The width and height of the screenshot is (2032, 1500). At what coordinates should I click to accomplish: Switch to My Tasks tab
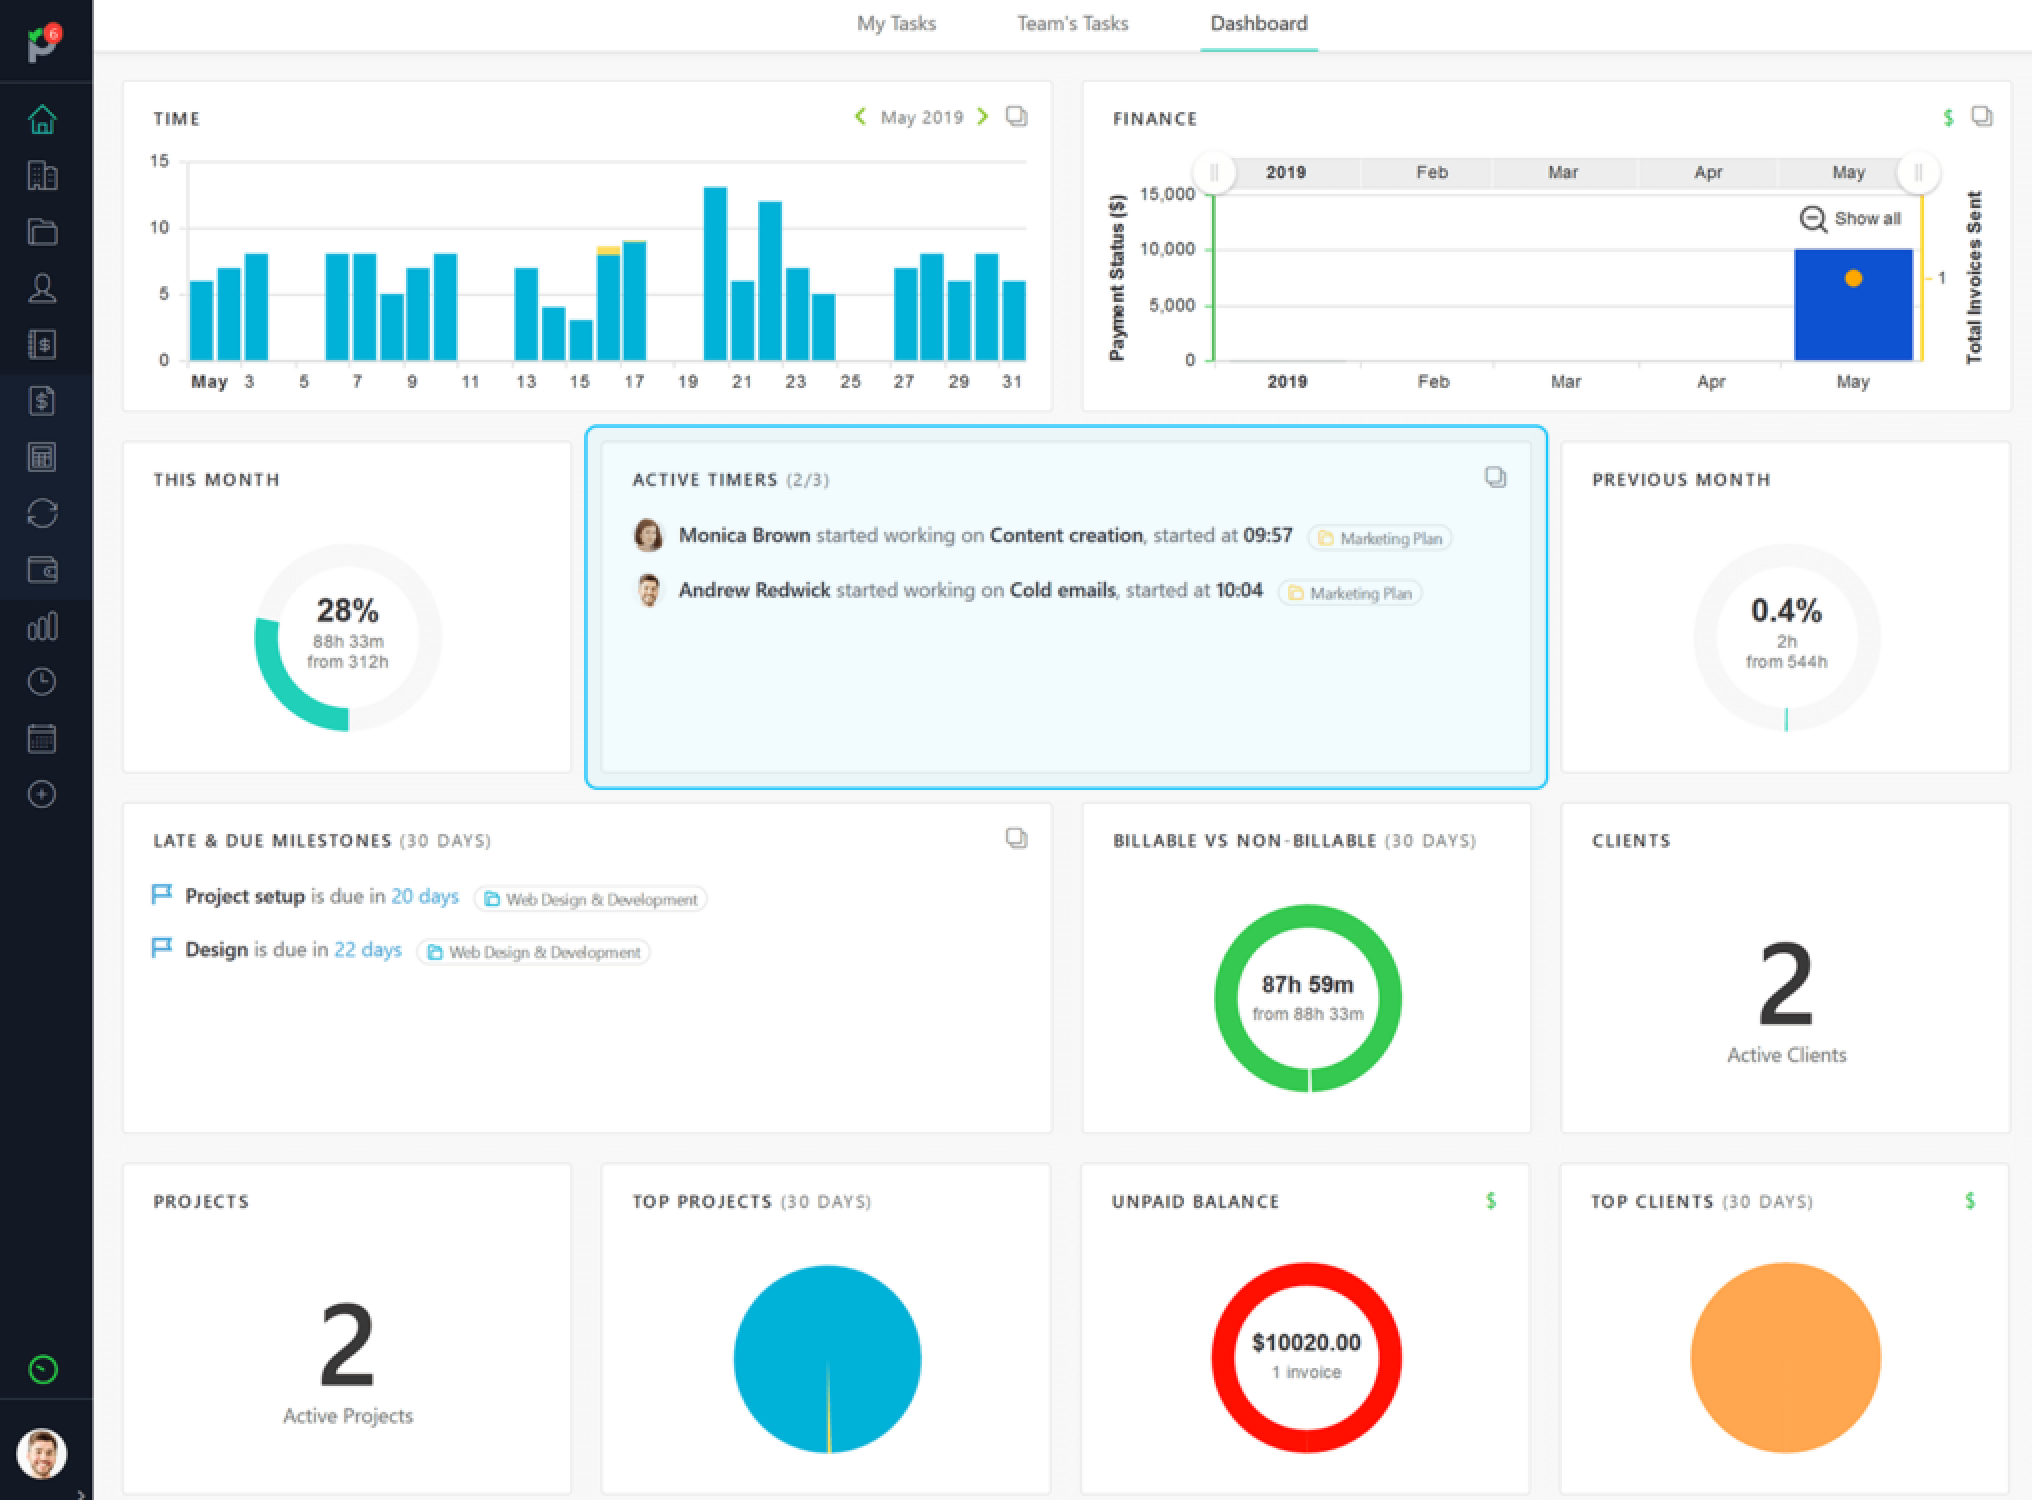(x=896, y=24)
